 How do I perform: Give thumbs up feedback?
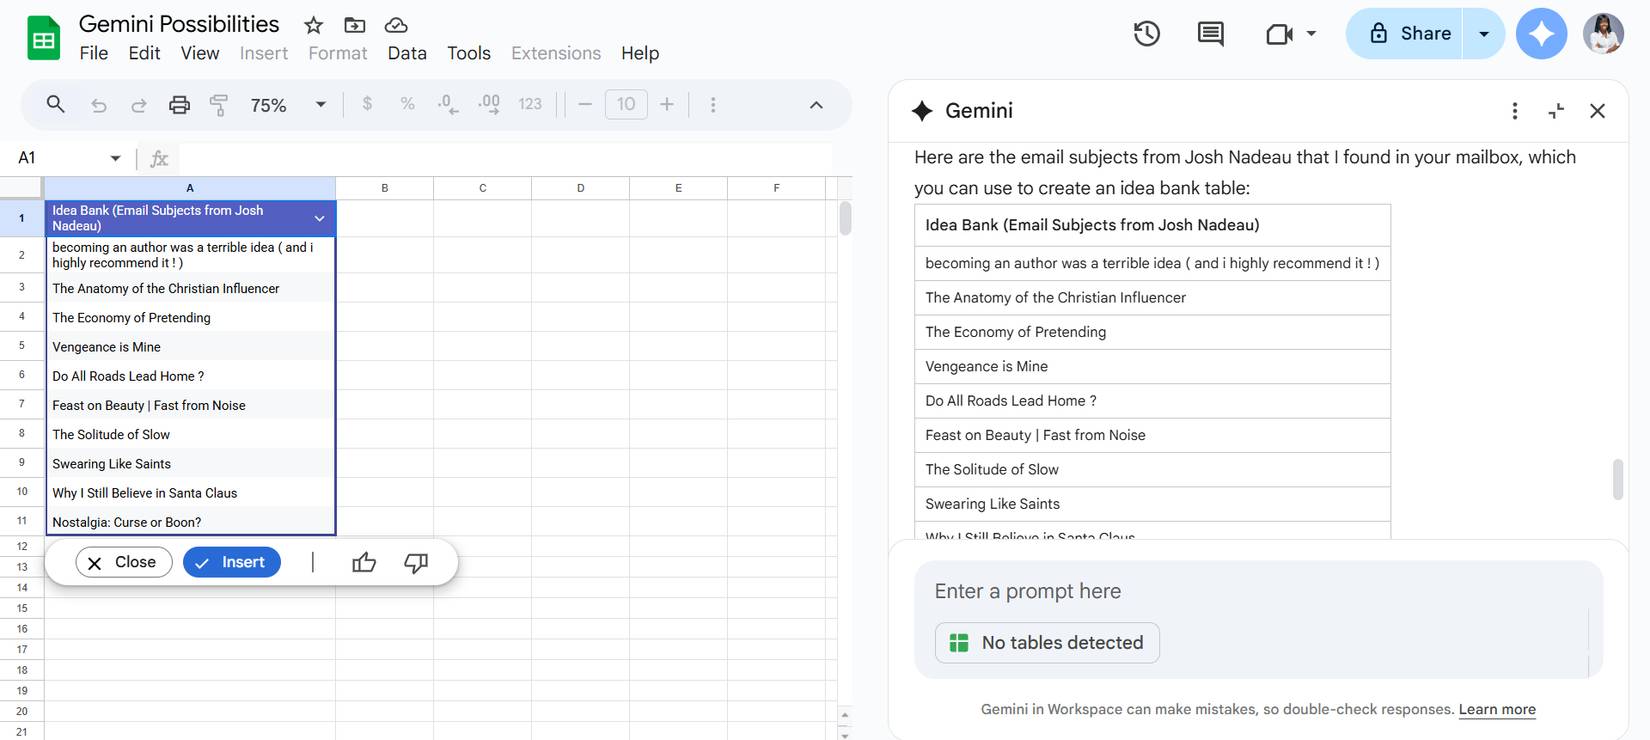364,562
